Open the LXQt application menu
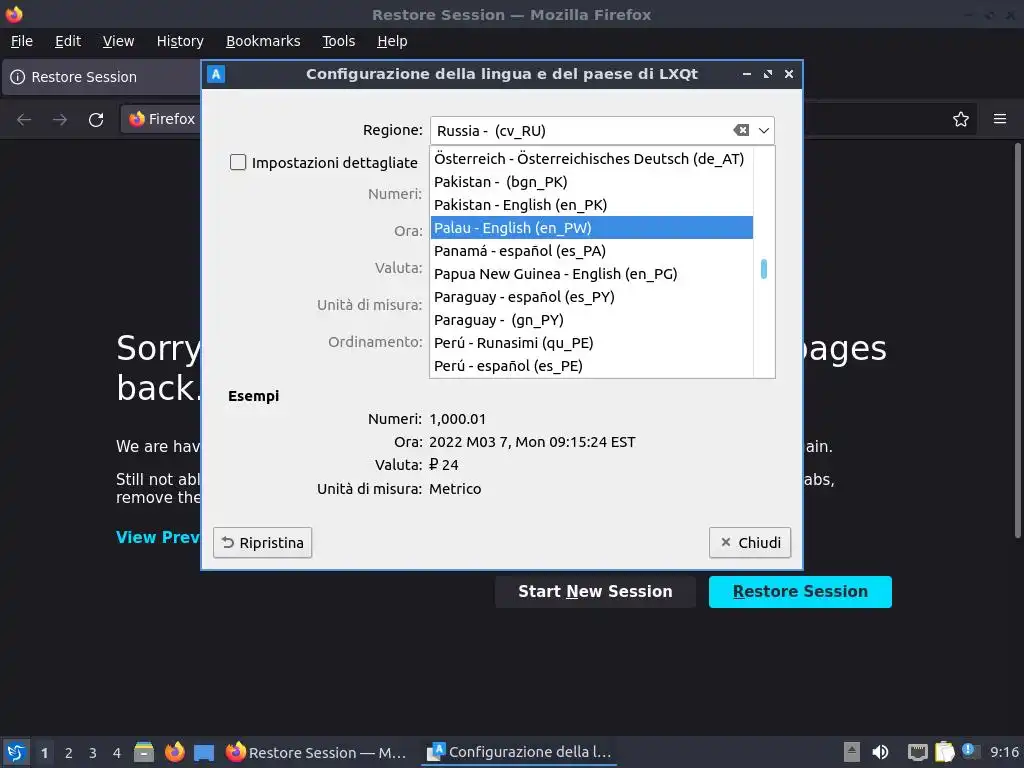The height and width of the screenshot is (768, 1024). point(16,752)
